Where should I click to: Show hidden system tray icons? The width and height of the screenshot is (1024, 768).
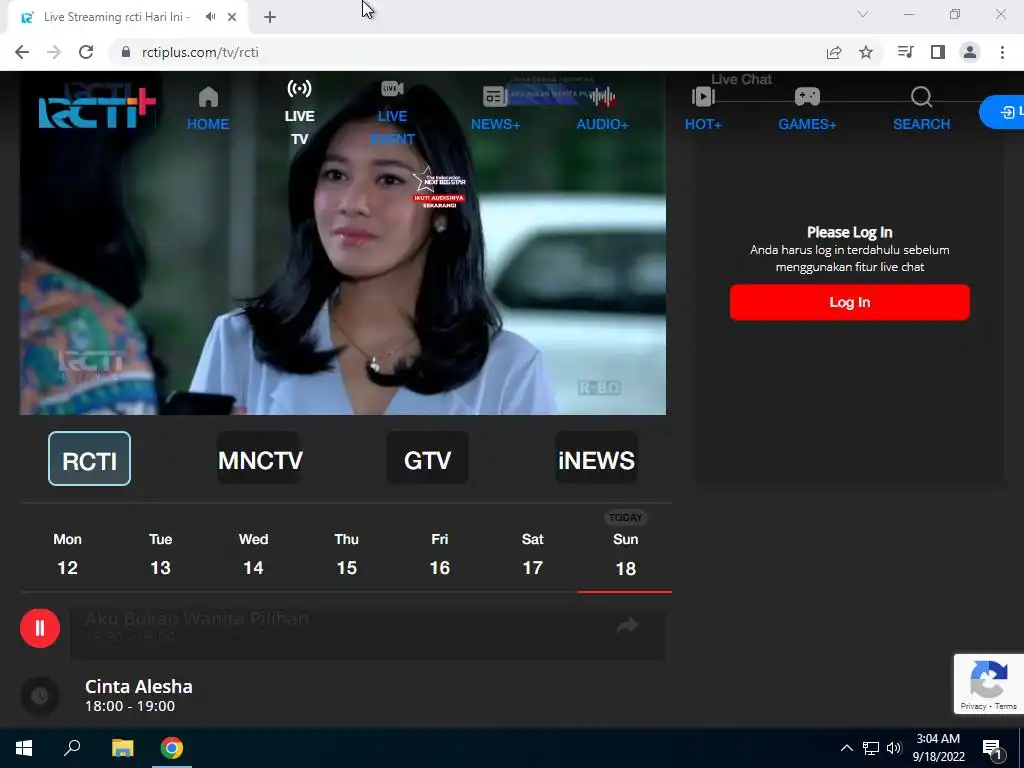point(846,748)
